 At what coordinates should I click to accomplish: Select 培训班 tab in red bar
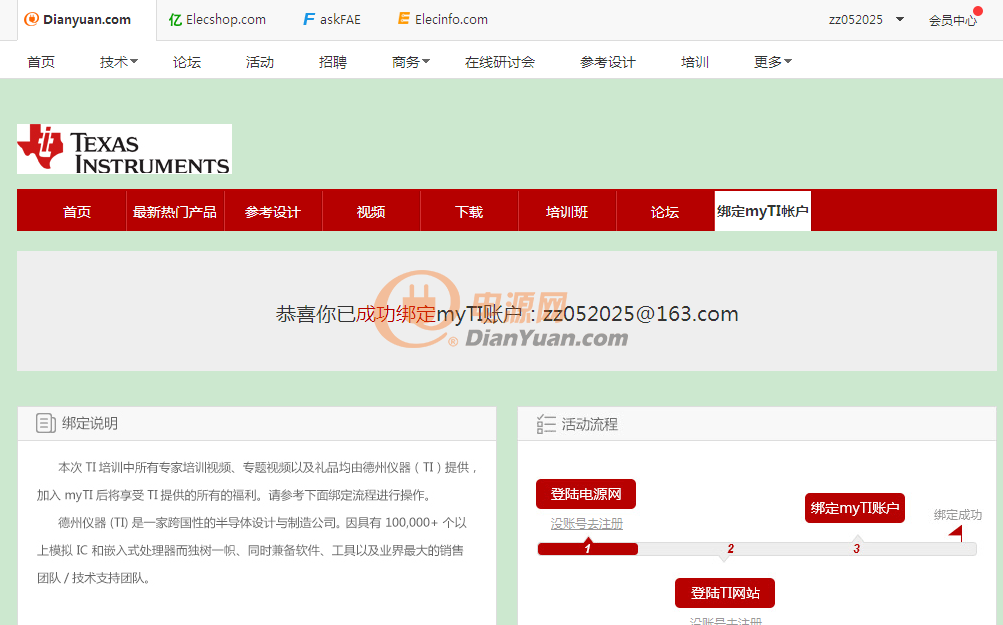(x=567, y=212)
